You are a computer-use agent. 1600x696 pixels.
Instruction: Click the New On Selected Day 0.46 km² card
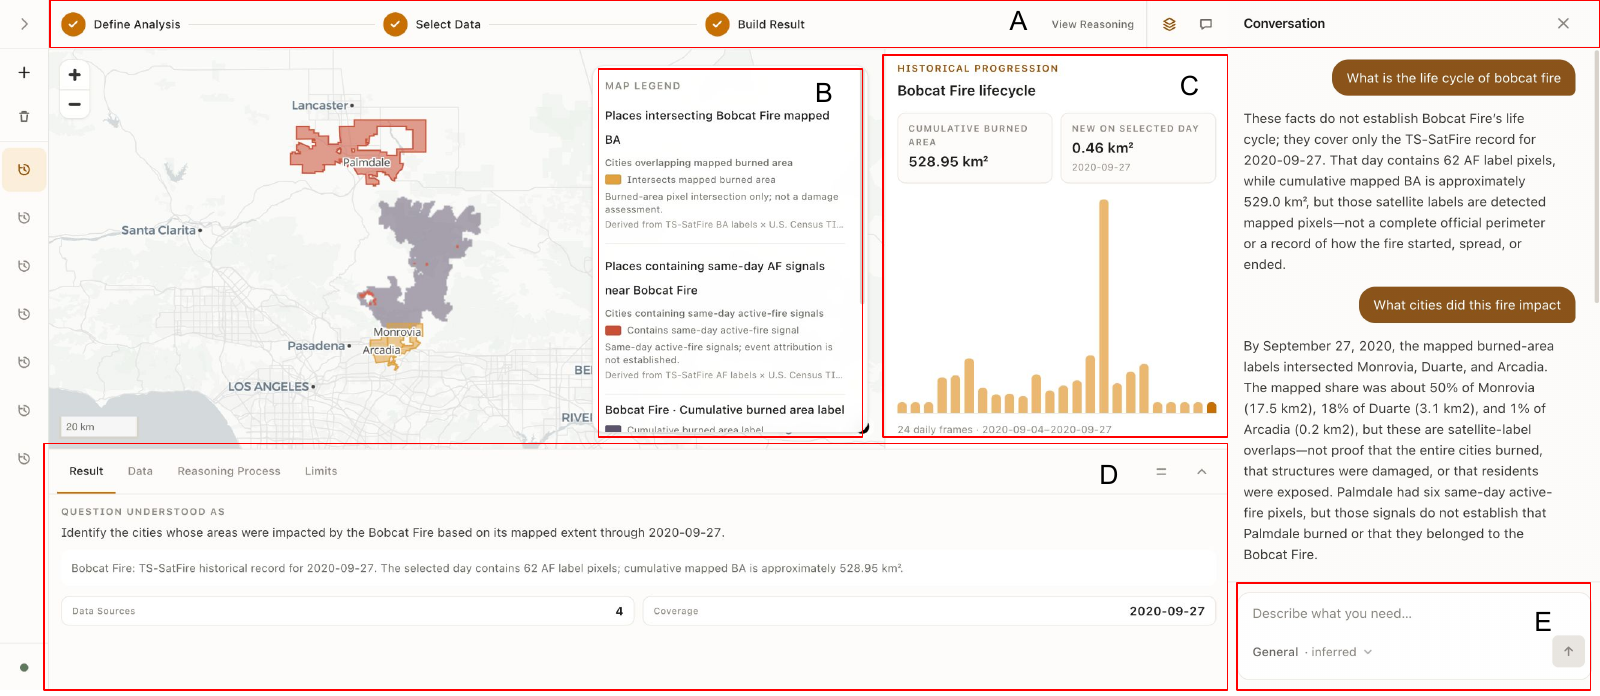click(x=1138, y=148)
